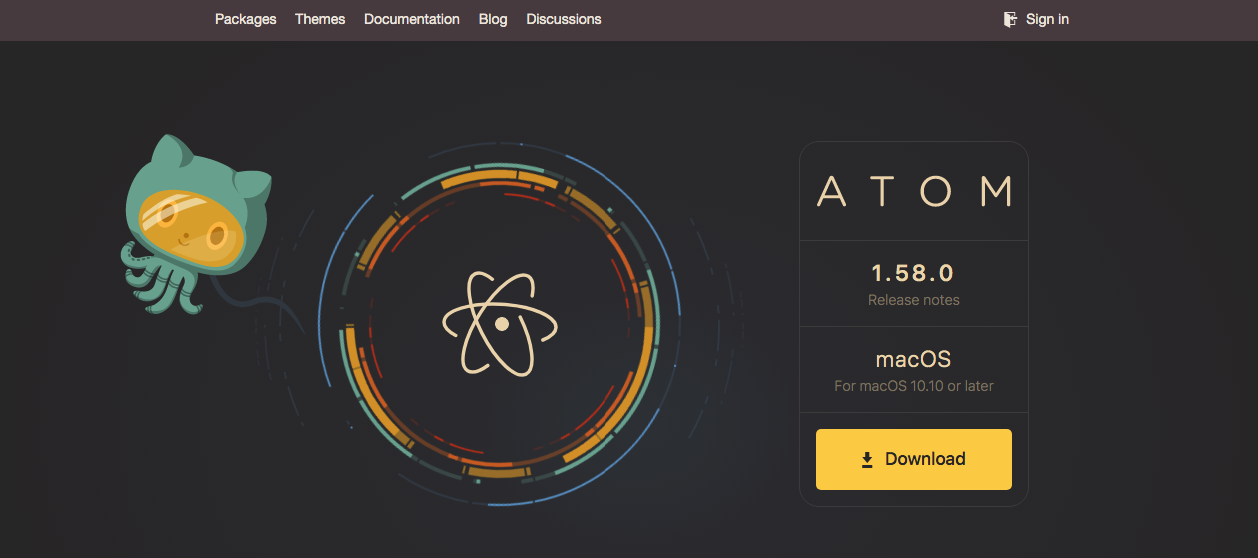1258x558 pixels.
Task: Open the Packages page
Action: click(x=245, y=19)
